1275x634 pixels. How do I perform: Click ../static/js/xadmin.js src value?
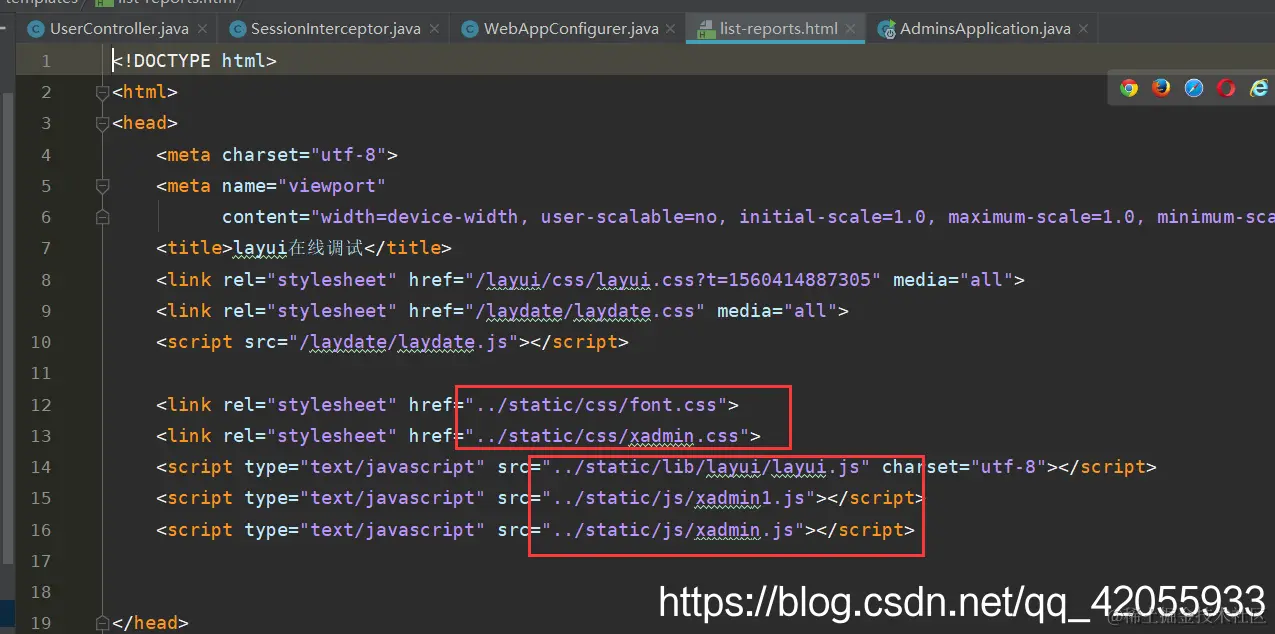(673, 529)
